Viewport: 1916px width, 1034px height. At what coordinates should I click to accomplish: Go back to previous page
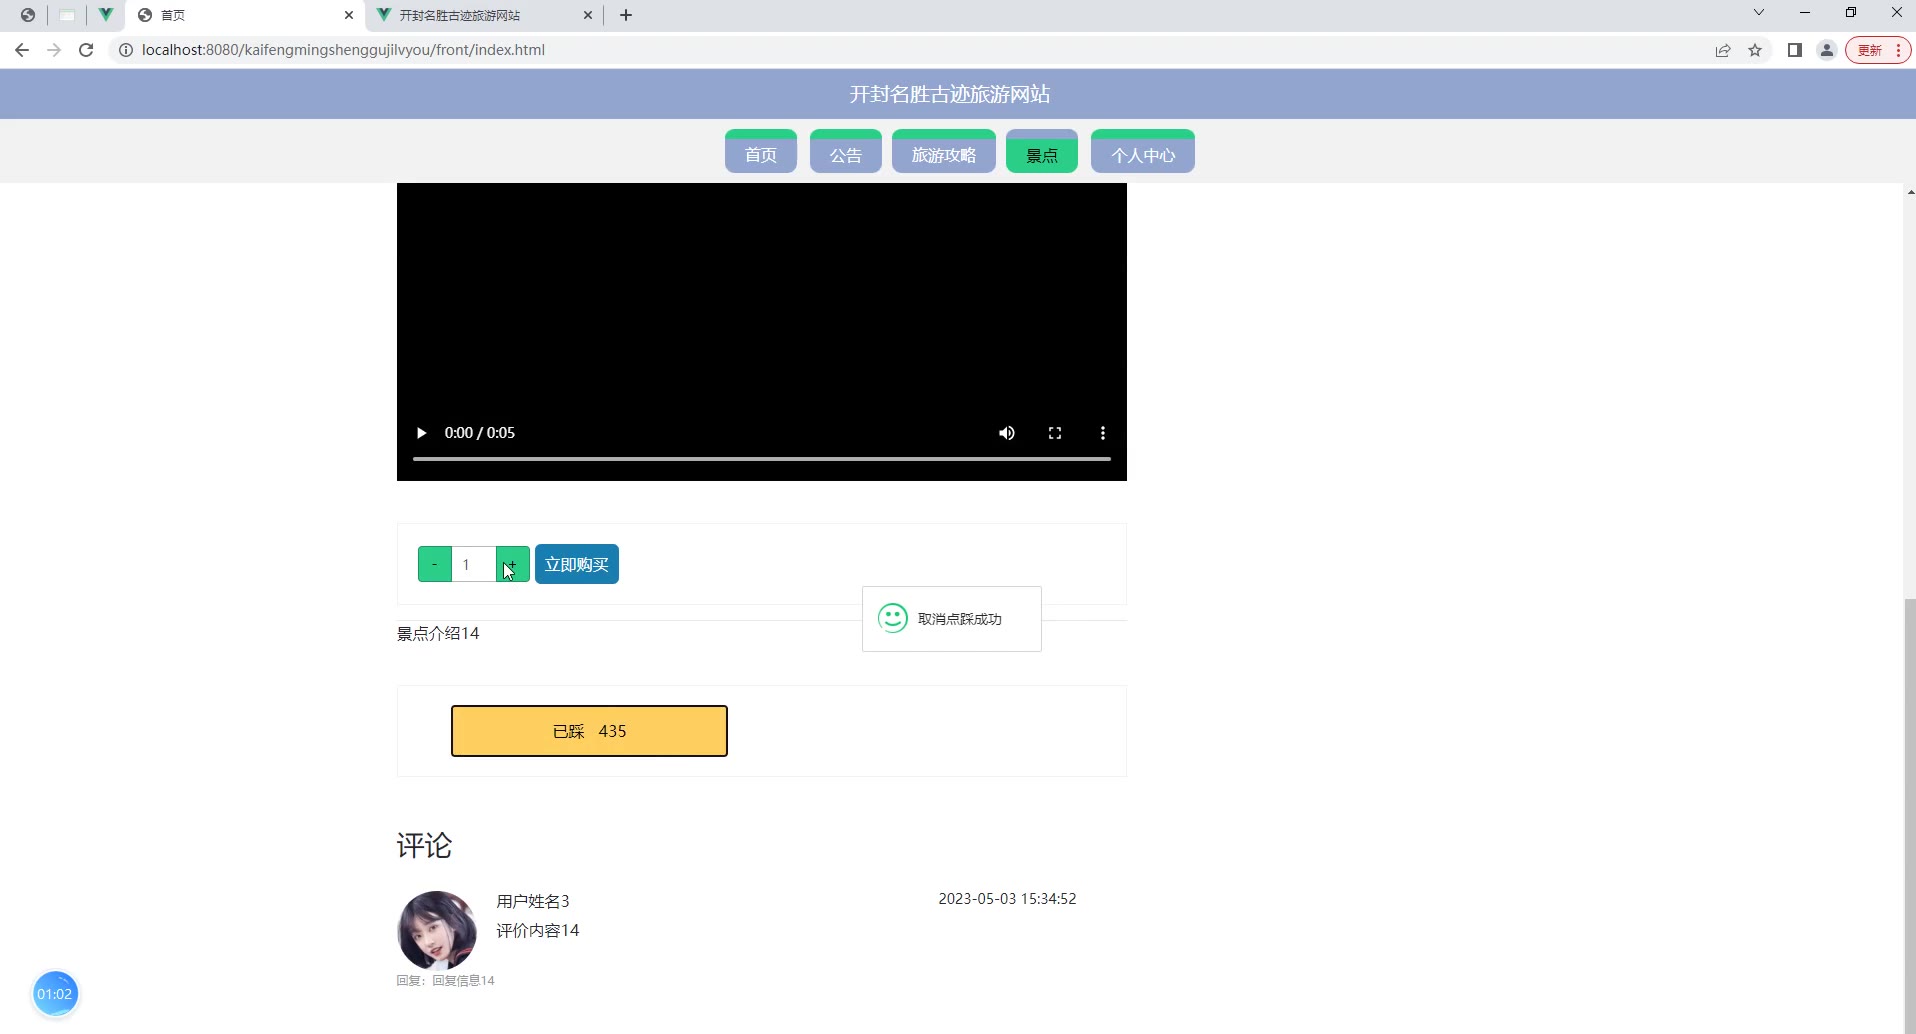click(x=22, y=50)
